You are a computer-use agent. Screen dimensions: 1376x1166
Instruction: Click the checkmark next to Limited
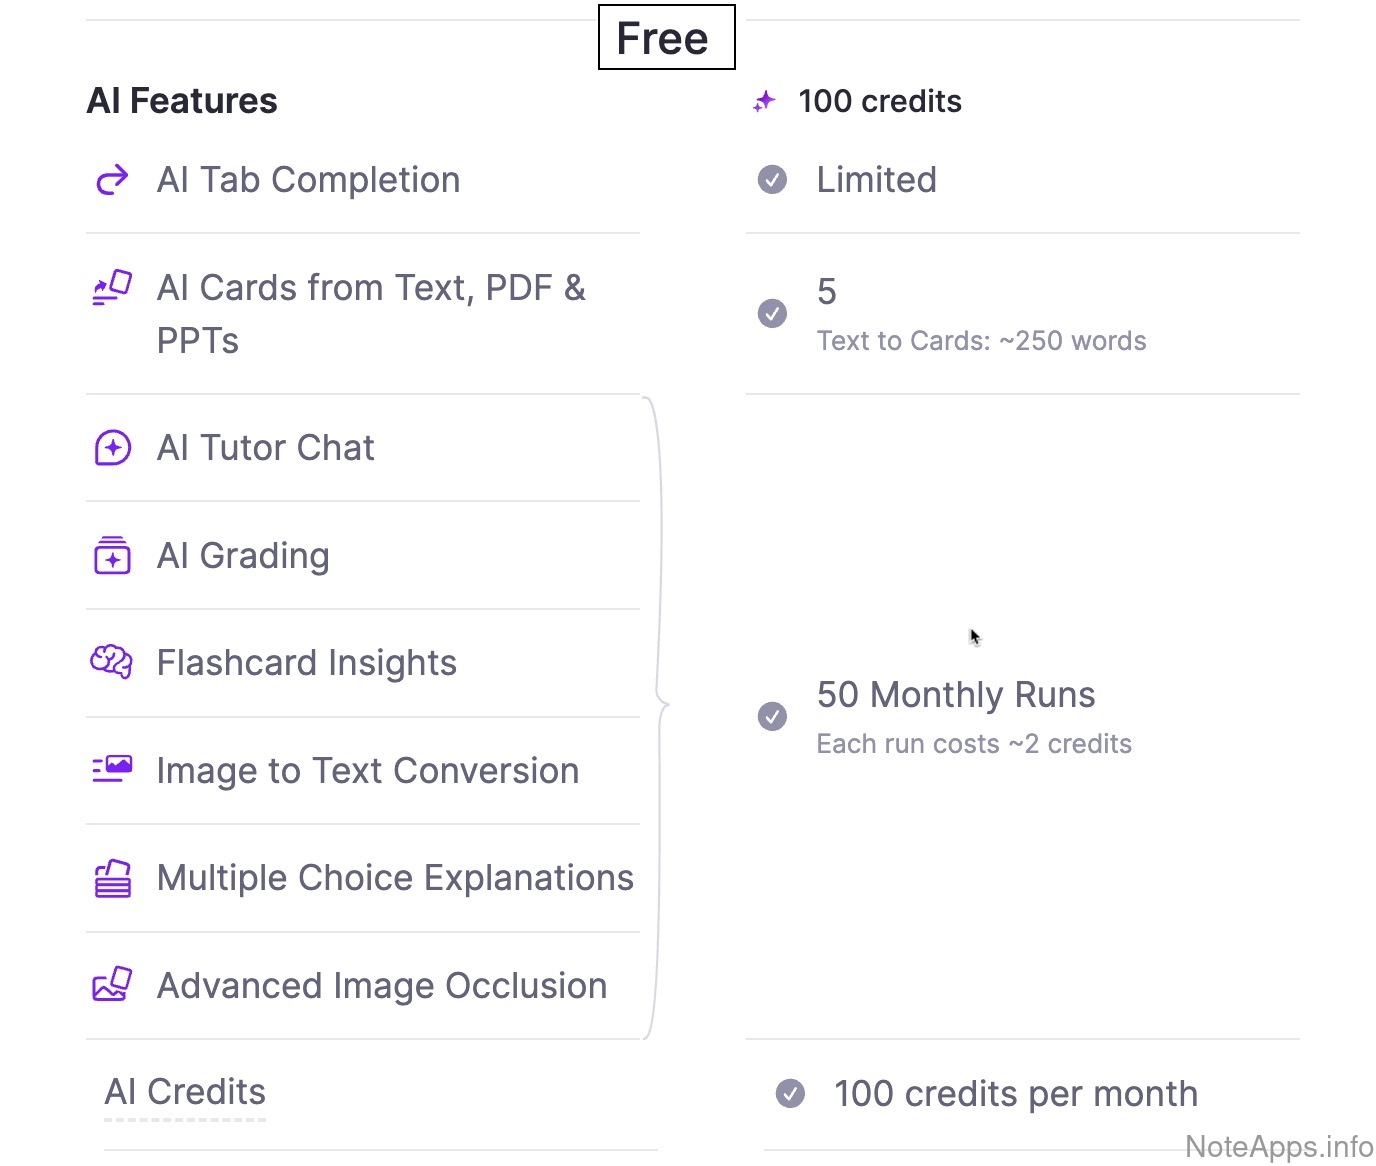click(x=772, y=180)
